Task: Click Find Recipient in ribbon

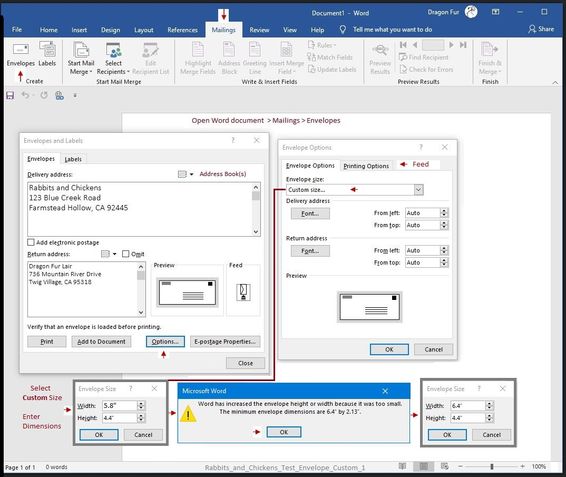Action: click(424, 57)
